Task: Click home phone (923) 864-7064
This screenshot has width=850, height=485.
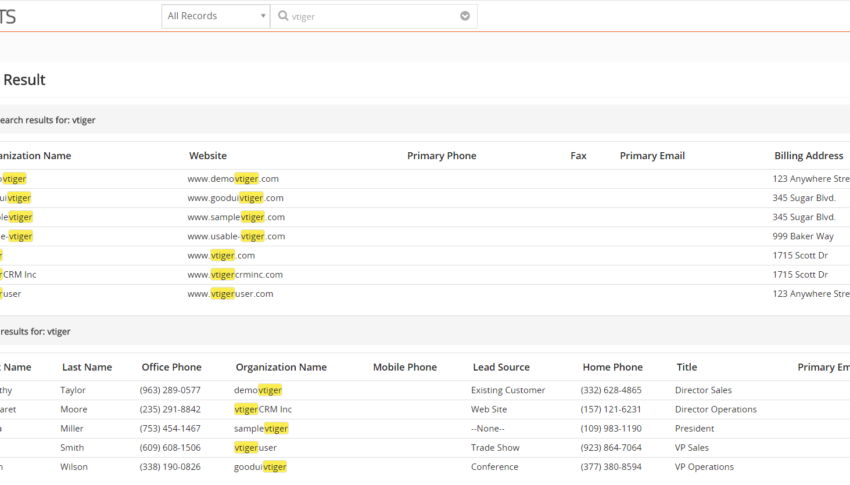Action: coord(611,448)
